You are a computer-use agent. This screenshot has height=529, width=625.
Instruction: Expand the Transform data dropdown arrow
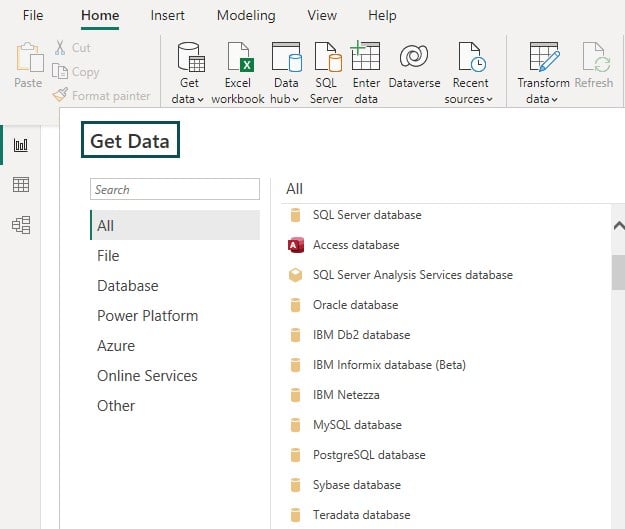pos(554,100)
